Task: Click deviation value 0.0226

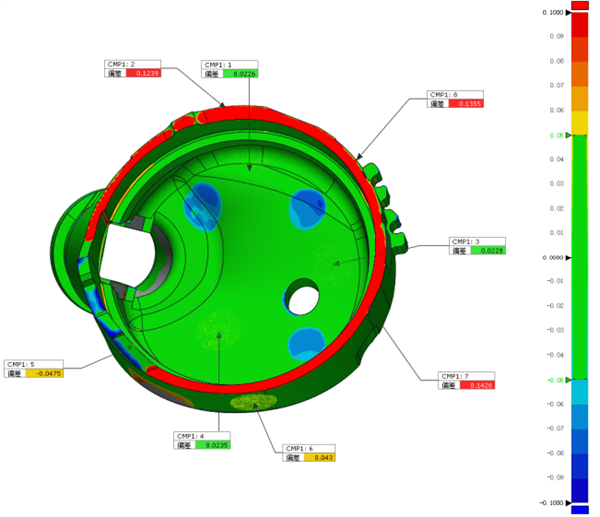Action: pyautogui.click(x=241, y=74)
